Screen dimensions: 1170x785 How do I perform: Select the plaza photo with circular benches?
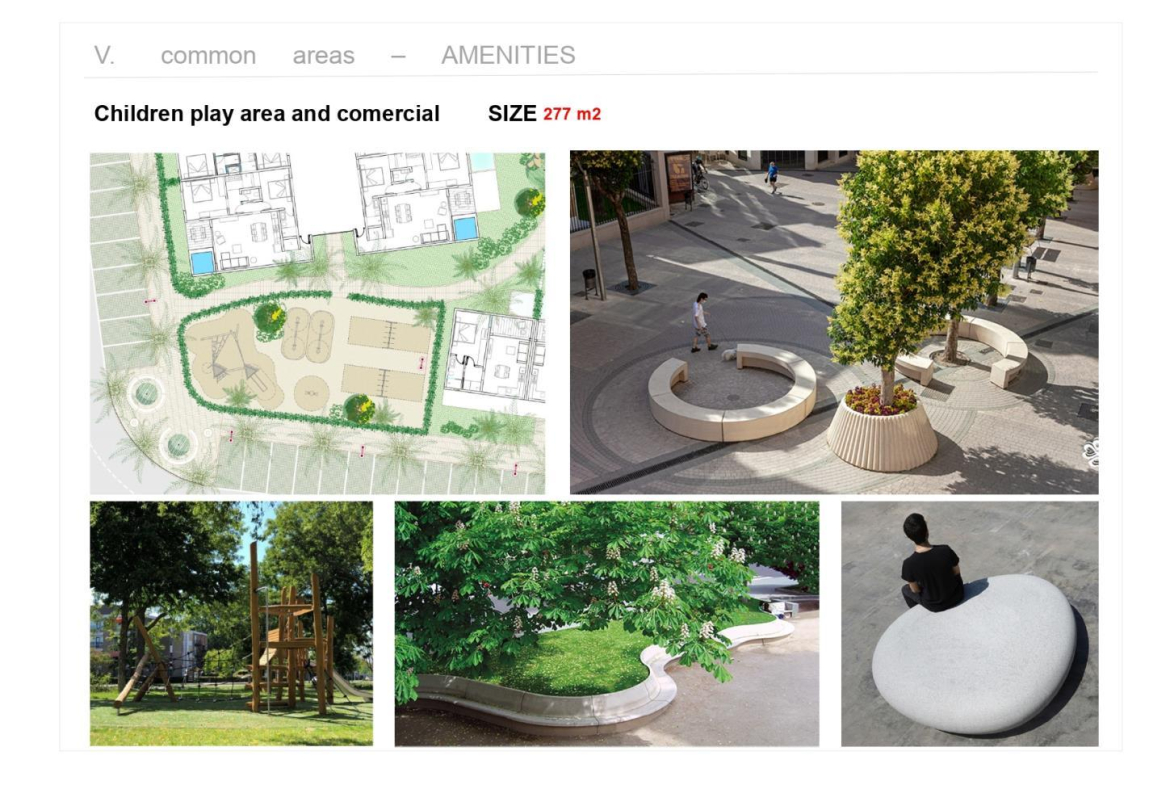pyautogui.click(x=833, y=322)
